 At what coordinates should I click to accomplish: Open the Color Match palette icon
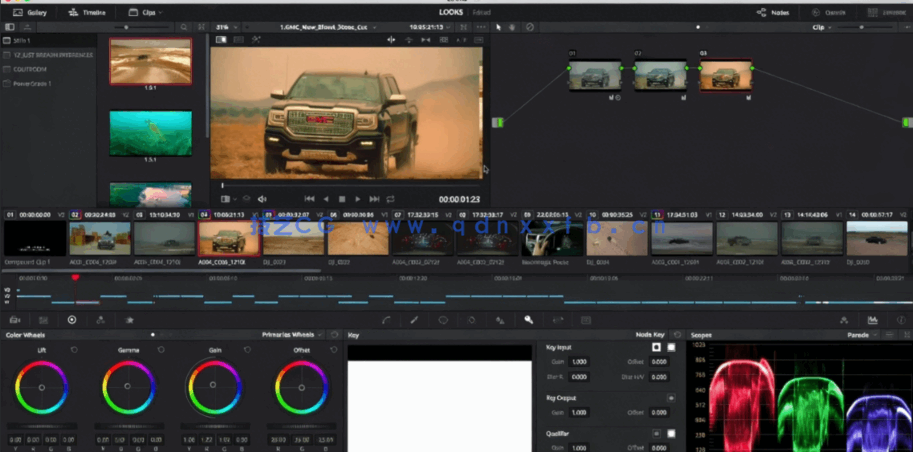(43, 320)
